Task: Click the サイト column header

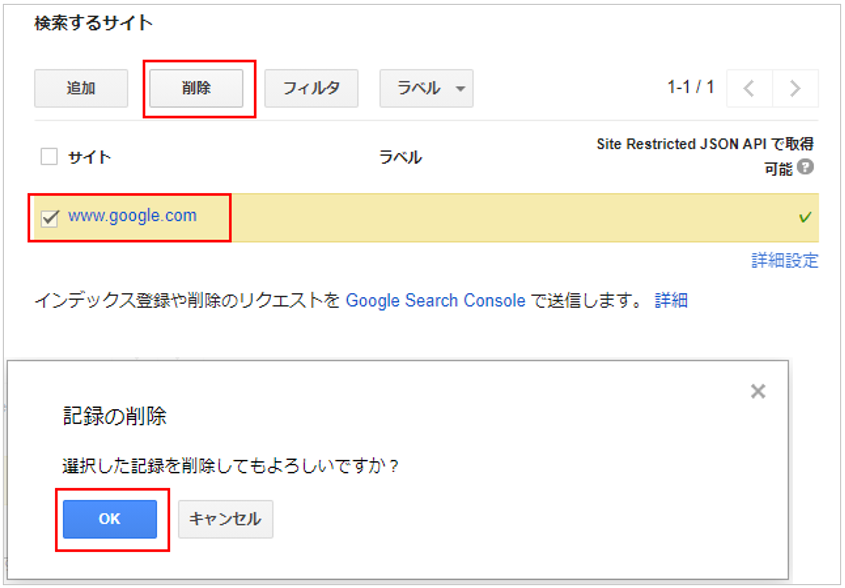Action: coord(90,157)
